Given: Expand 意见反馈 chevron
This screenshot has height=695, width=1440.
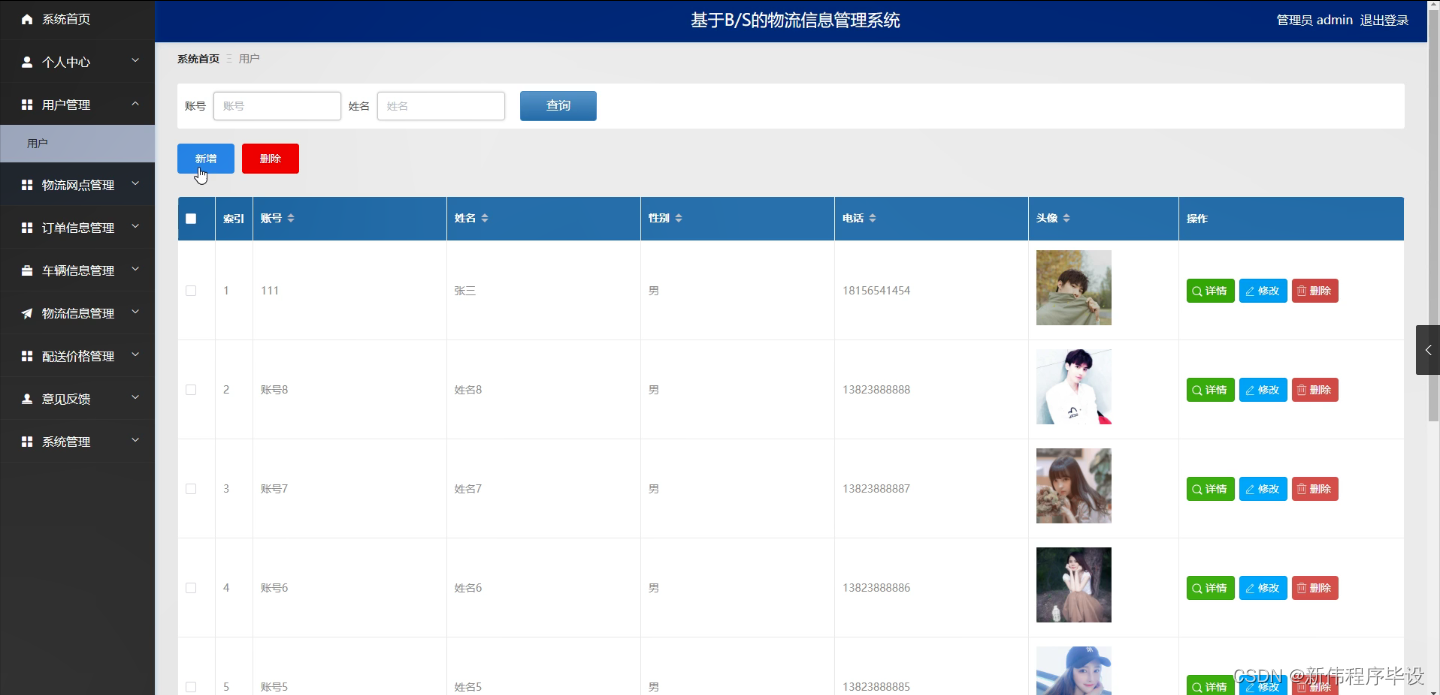Looking at the screenshot, I should (x=135, y=398).
